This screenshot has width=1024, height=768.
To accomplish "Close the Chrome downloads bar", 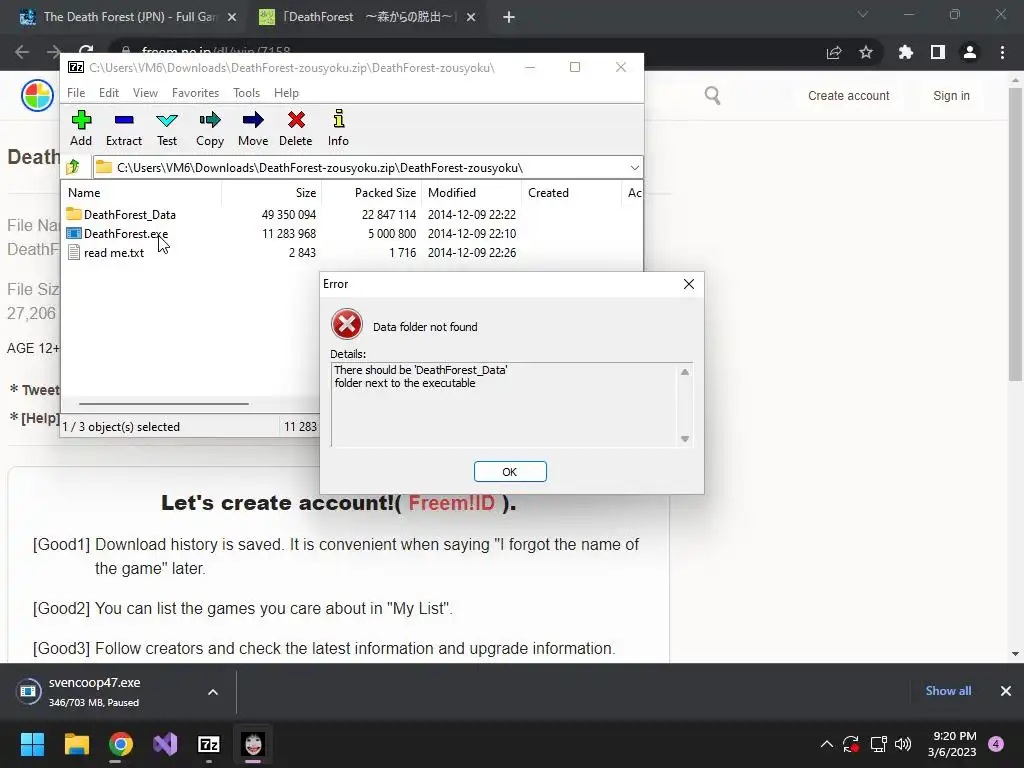I will pyautogui.click(x=1006, y=691).
